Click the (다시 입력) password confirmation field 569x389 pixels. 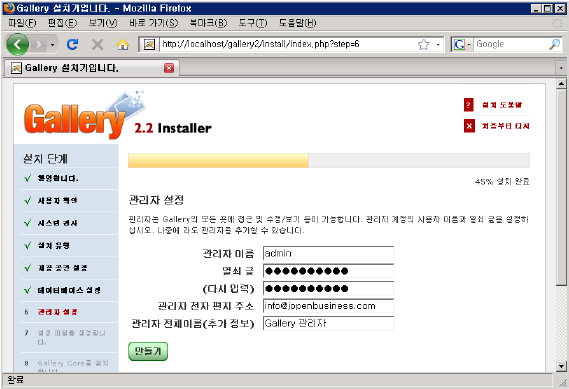pyautogui.click(x=328, y=288)
